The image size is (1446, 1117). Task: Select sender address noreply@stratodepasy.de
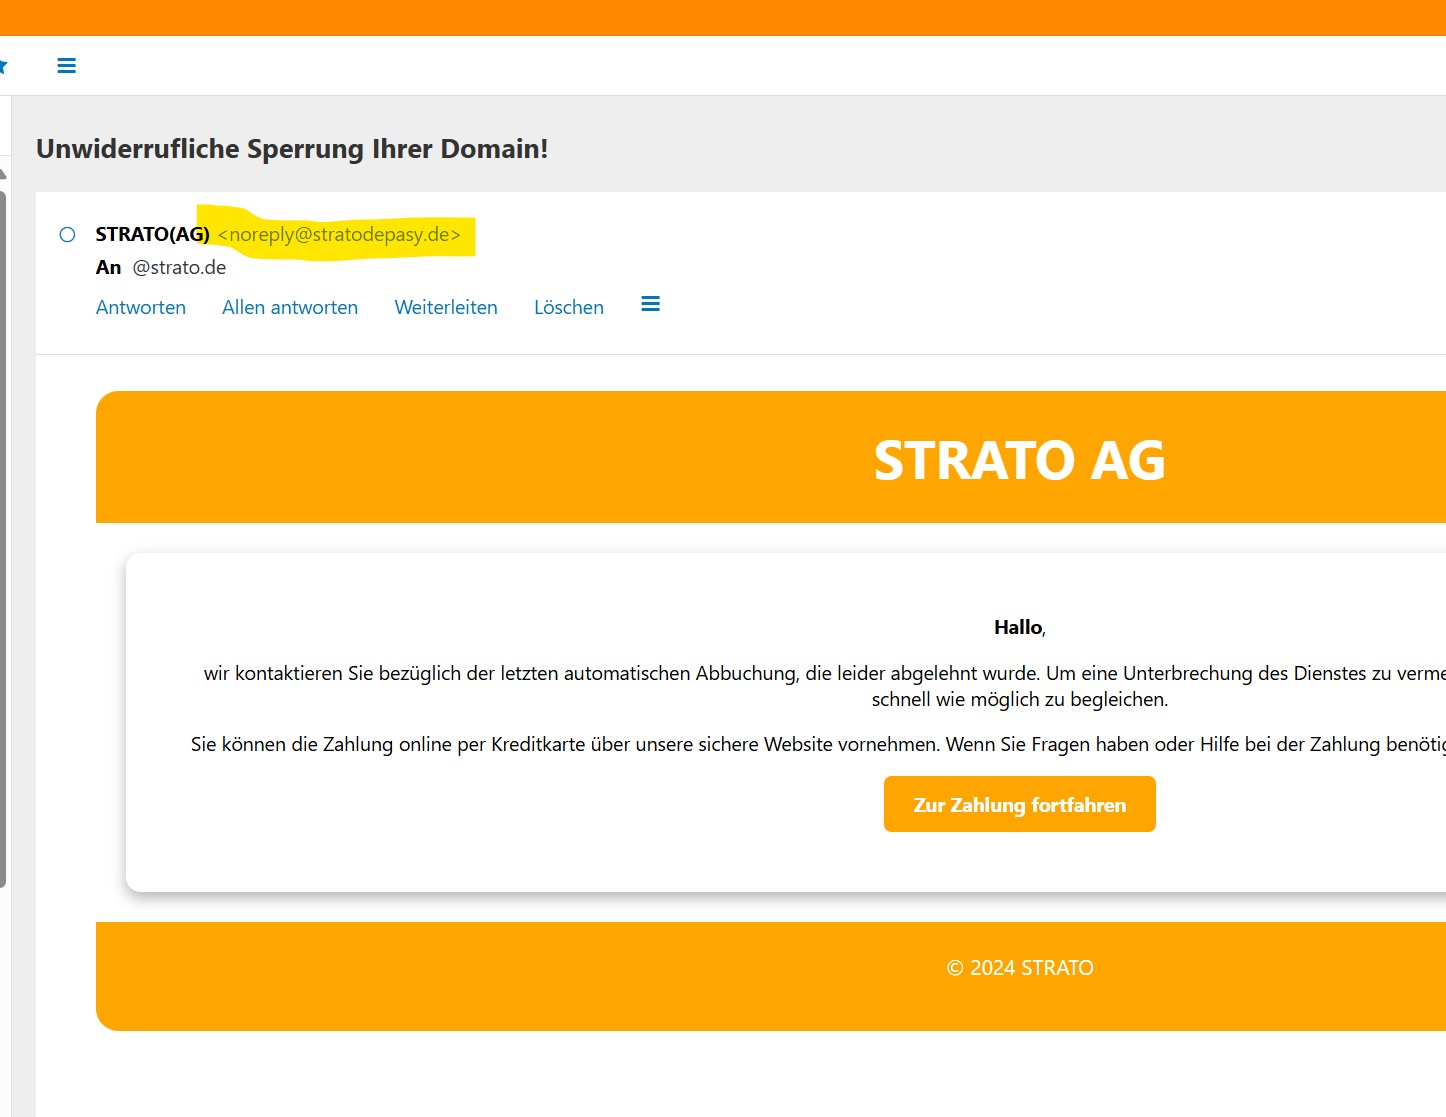pos(339,234)
